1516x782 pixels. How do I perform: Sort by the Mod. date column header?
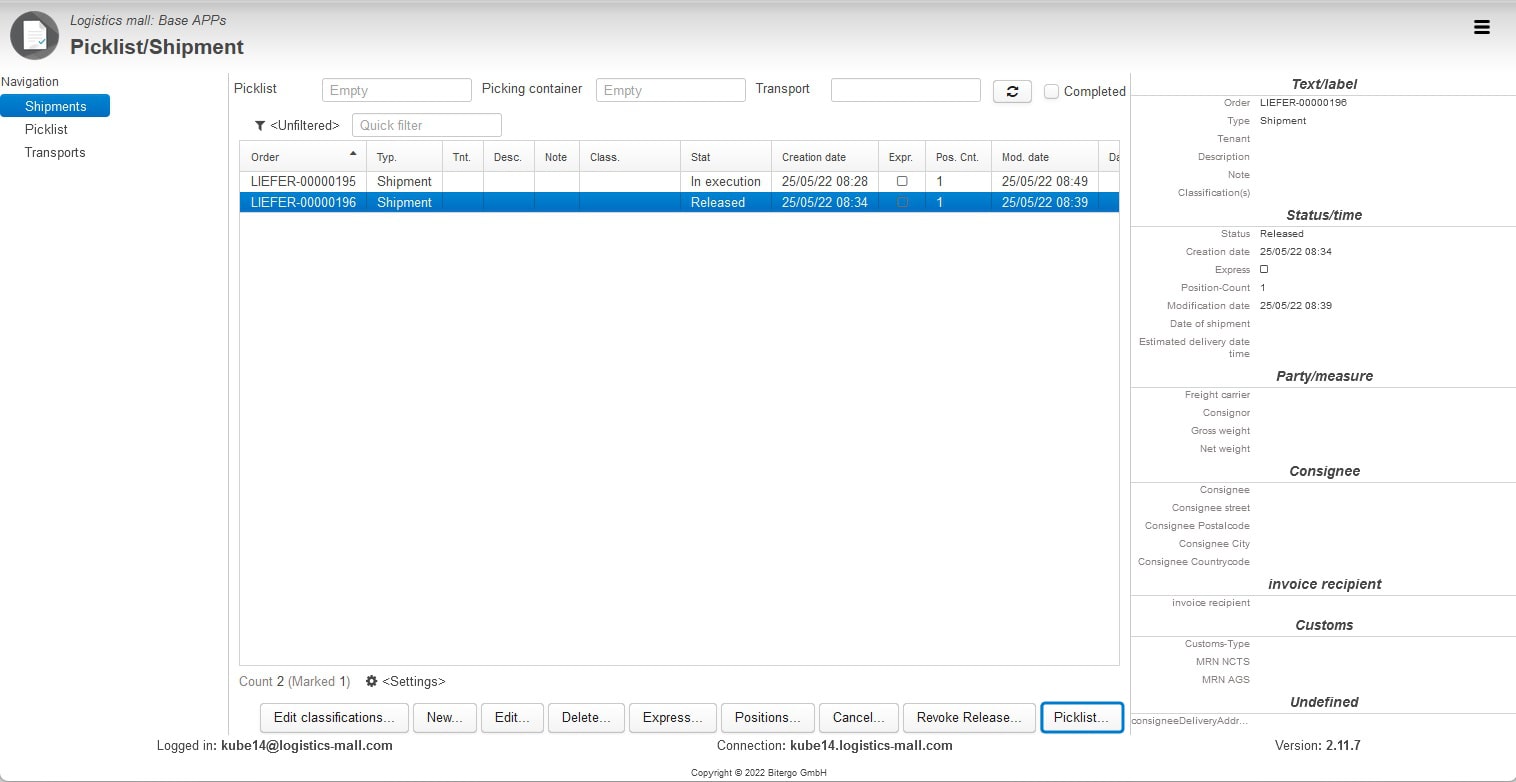[1044, 157]
